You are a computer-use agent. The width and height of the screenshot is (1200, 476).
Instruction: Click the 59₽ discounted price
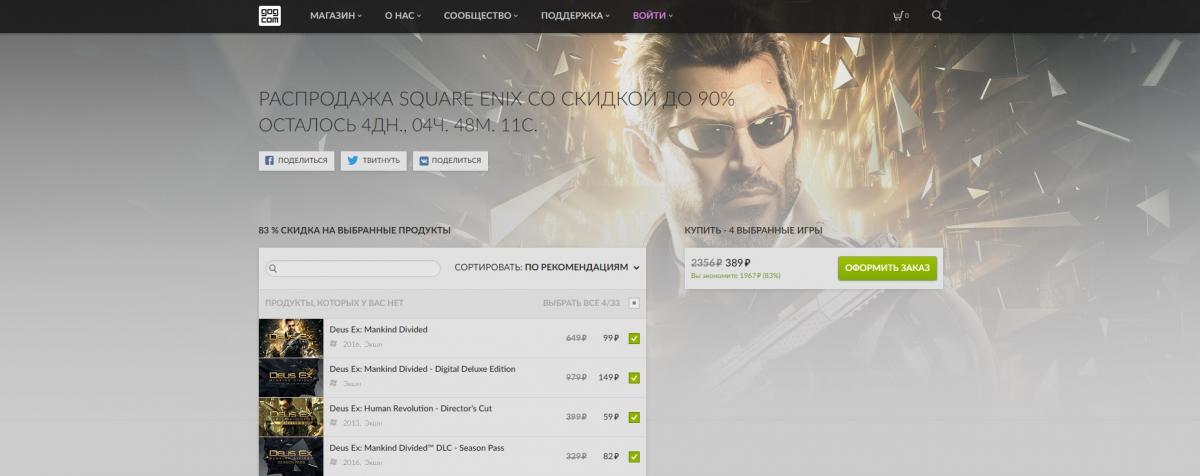[x=610, y=417]
